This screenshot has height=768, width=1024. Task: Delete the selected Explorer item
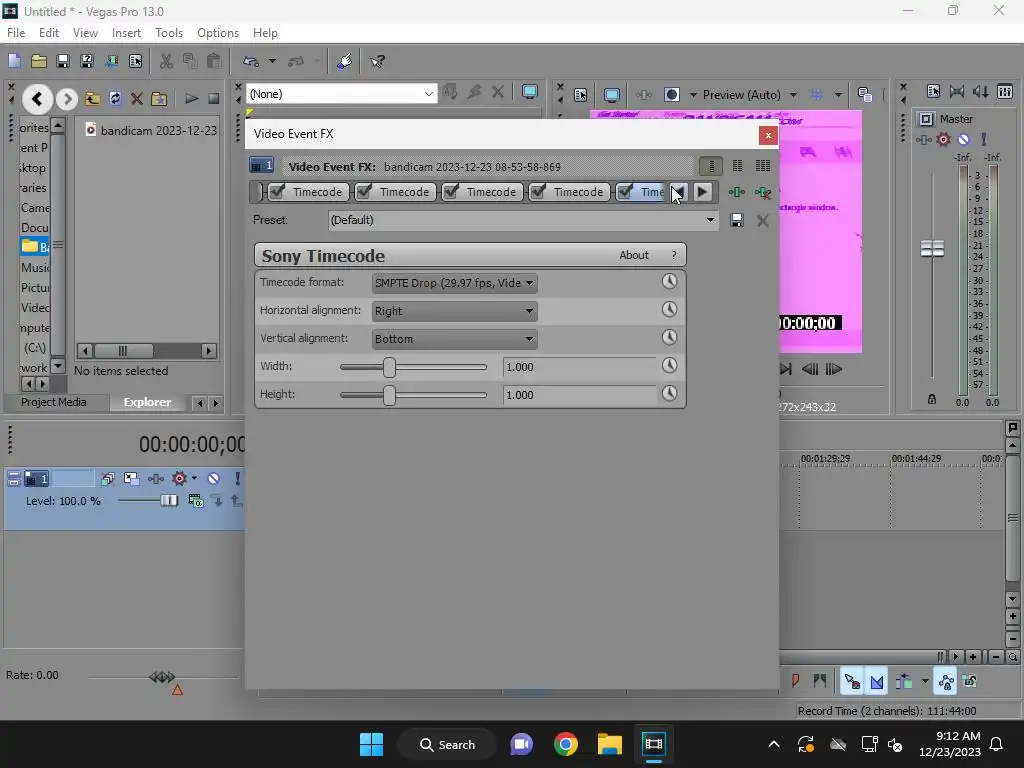tap(136, 99)
